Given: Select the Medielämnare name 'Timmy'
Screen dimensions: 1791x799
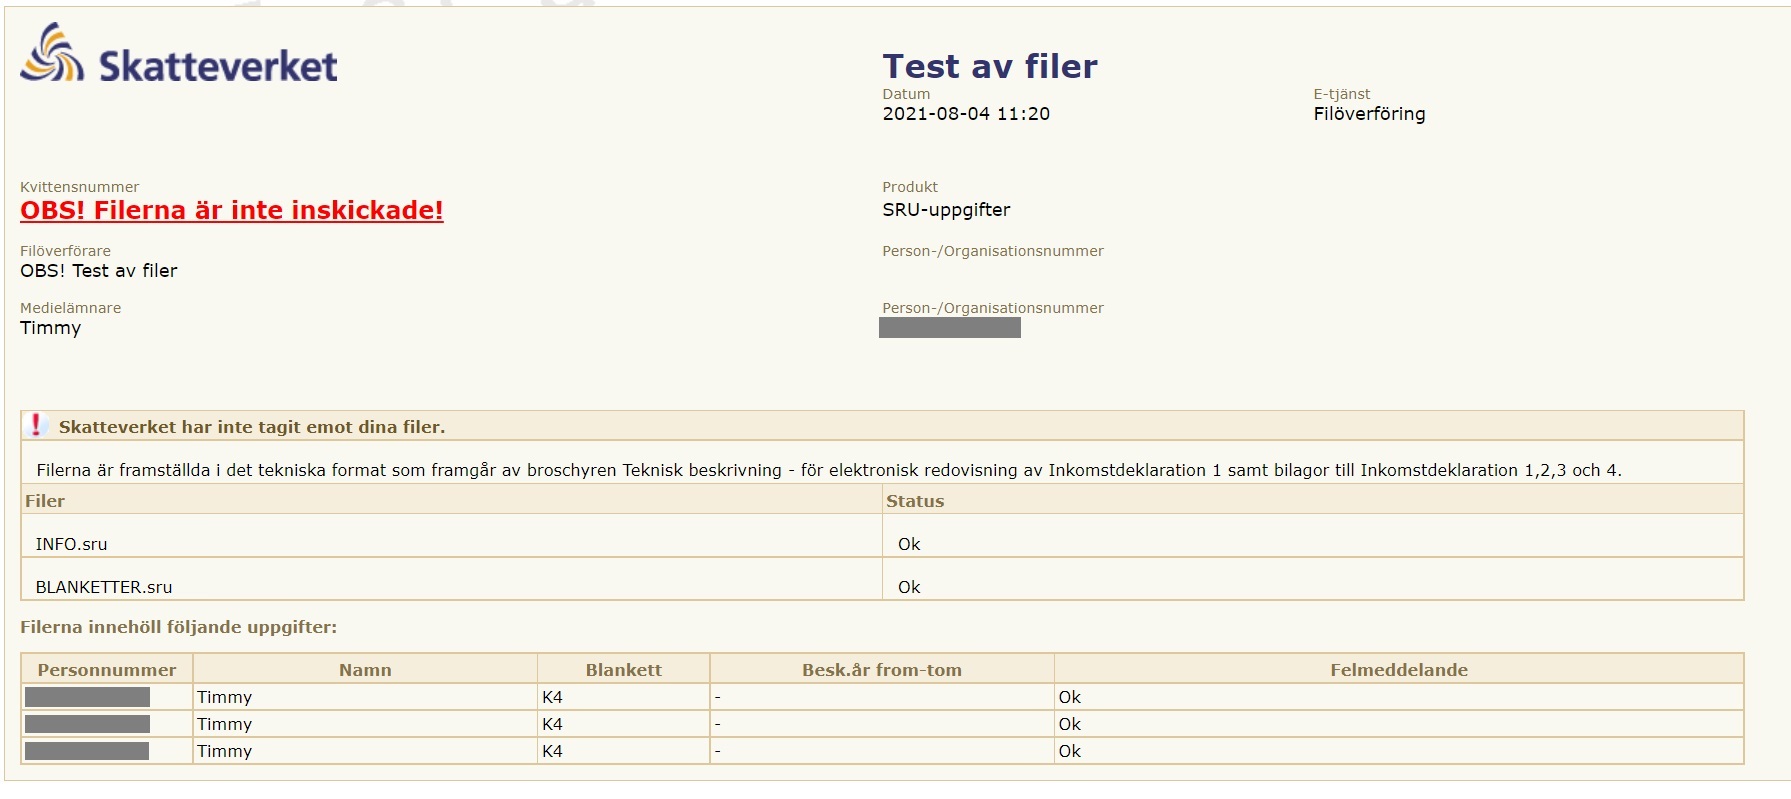Looking at the screenshot, I should click(51, 328).
